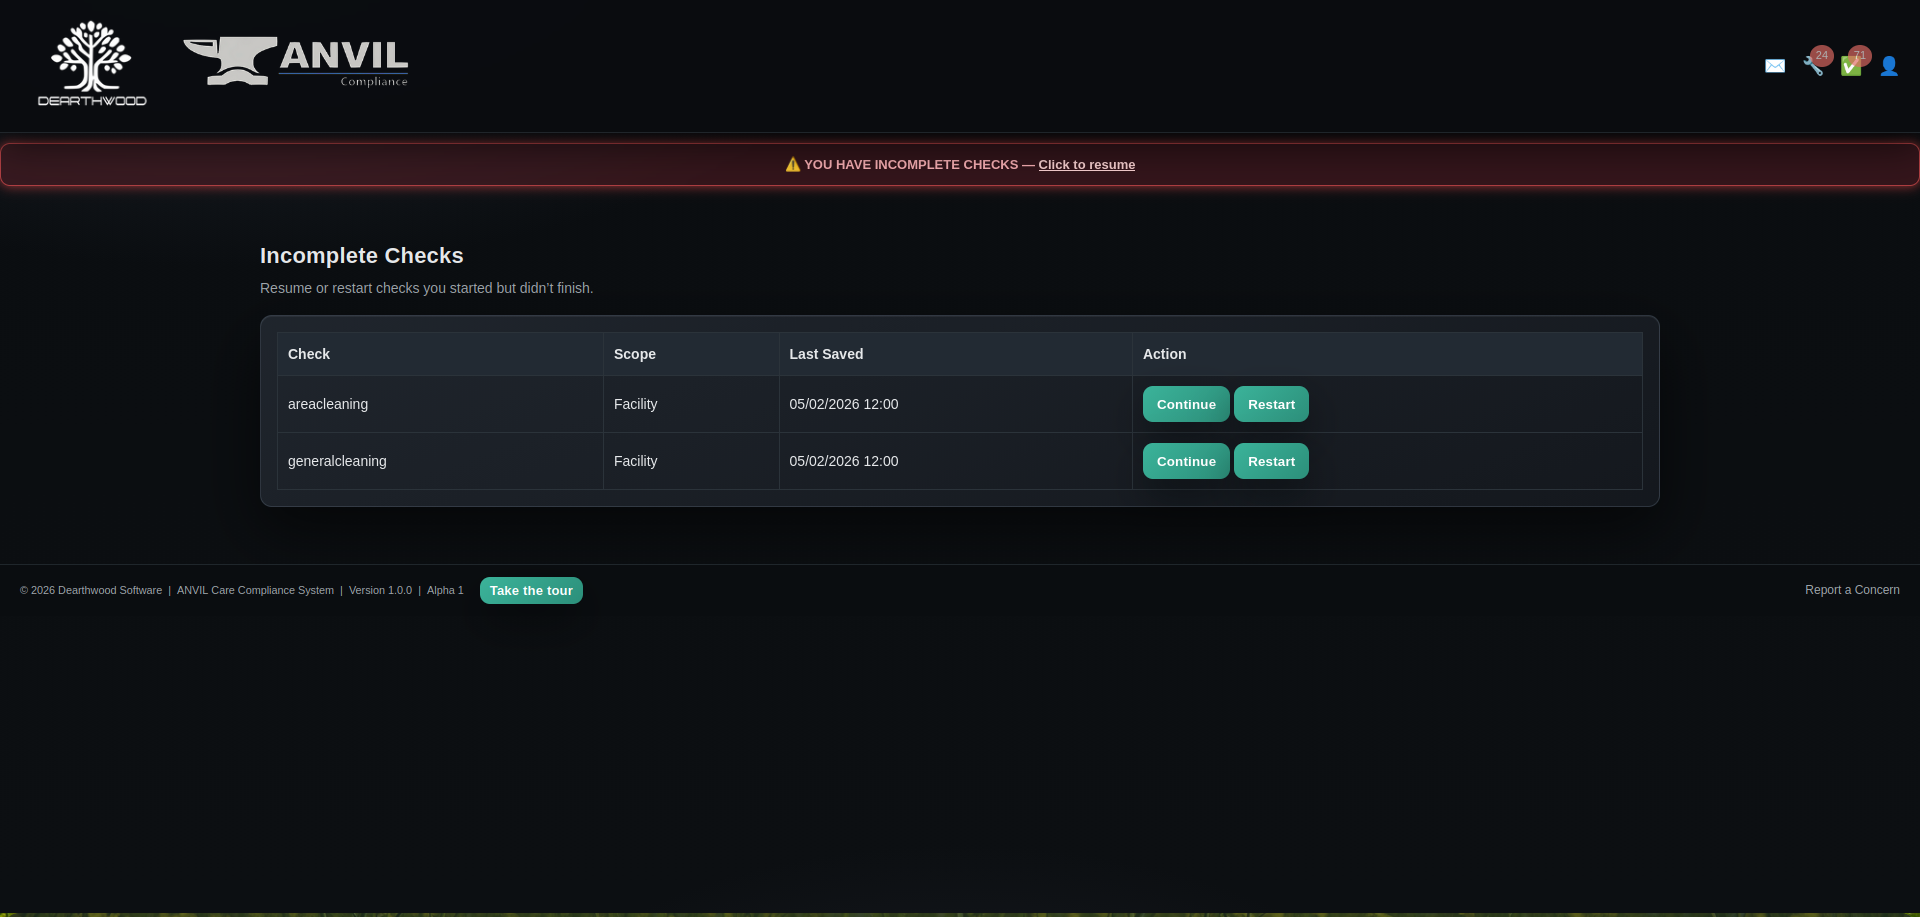This screenshot has height=917, width=1920.
Task: Open messages via the envelope icon
Action: (1775, 66)
